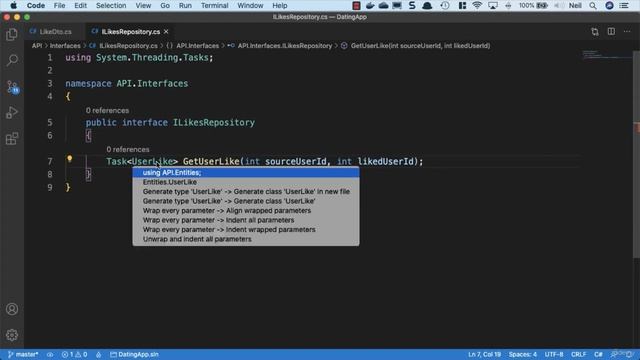Screen dimensions: 640x360
Task: Open the View menu
Action: [143, 5]
